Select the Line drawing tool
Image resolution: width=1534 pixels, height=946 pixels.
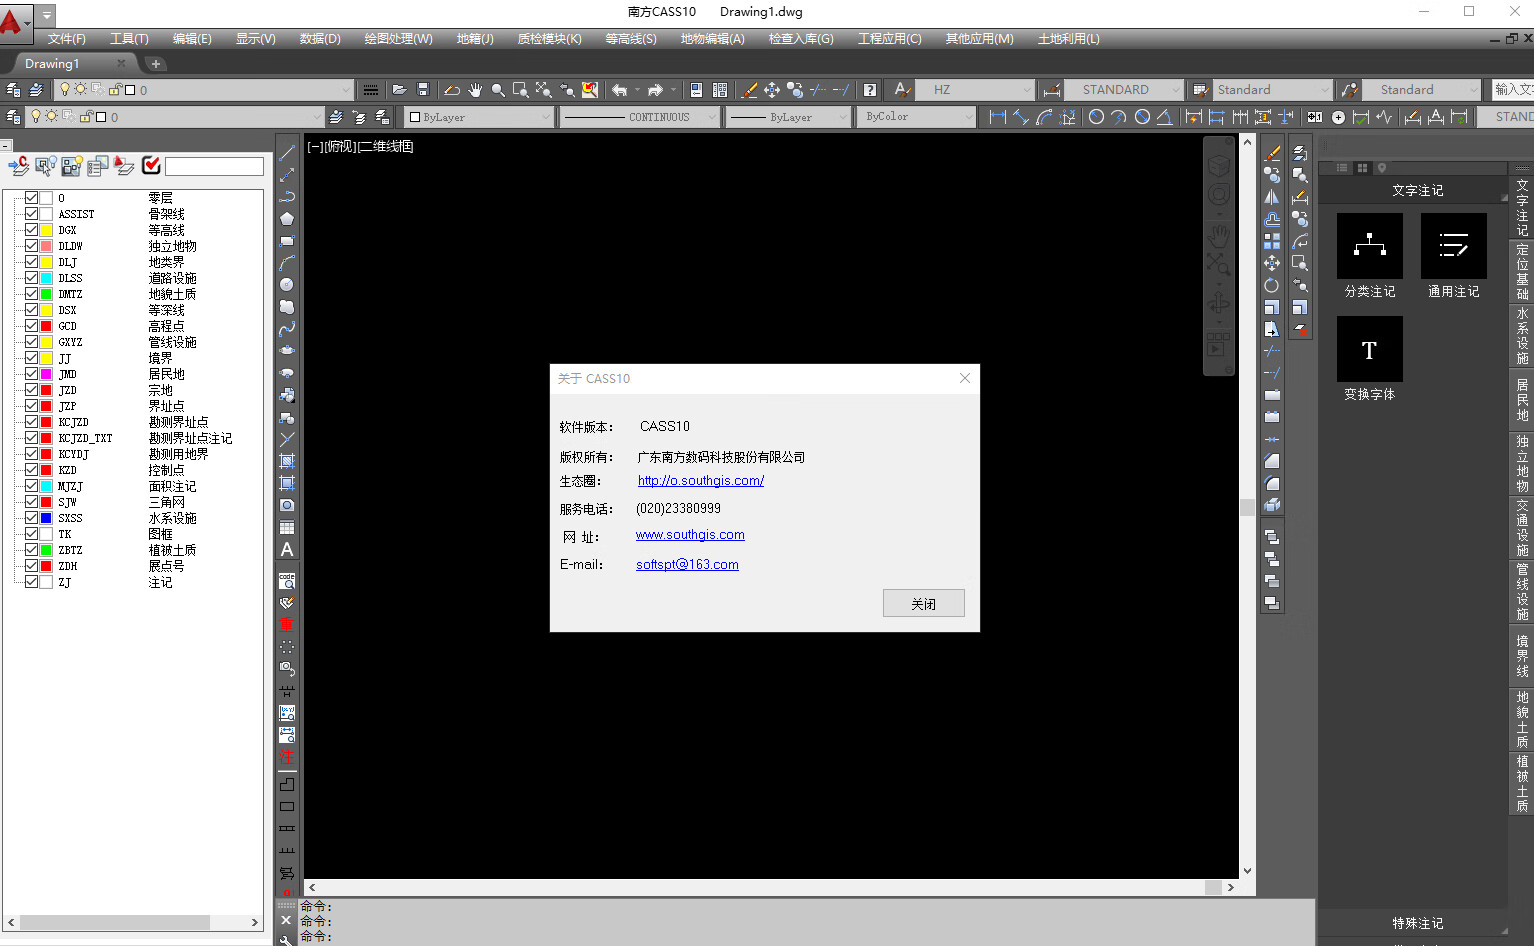pyautogui.click(x=287, y=153)
